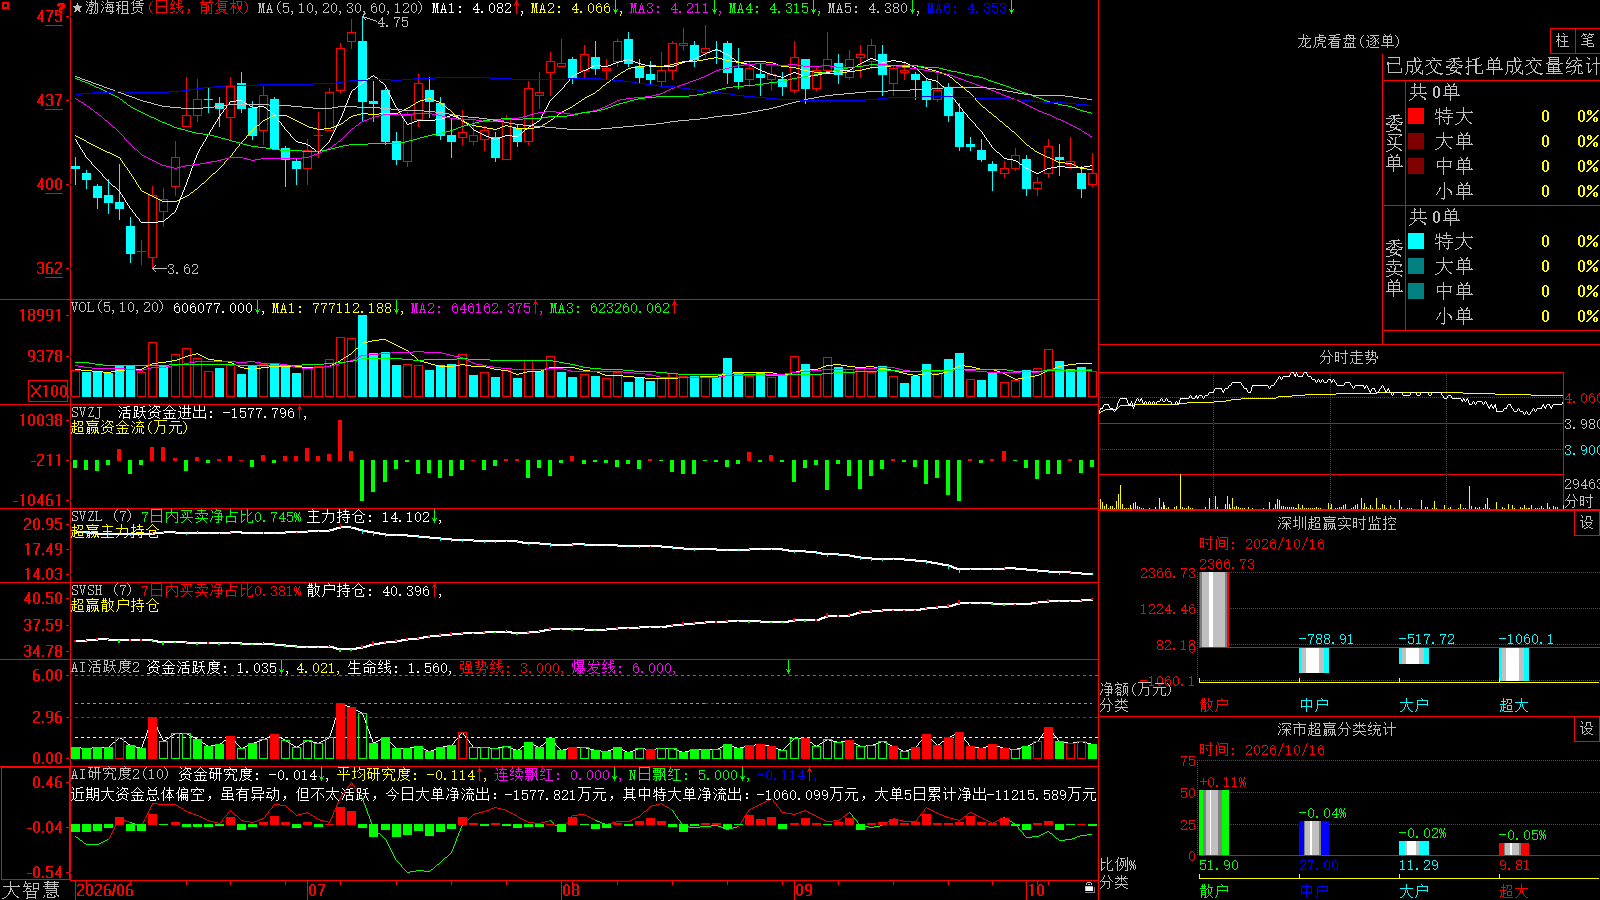The height and width of the screenshot is (900, 1600).
Task: Click the red question mark help icon
Action: click(x=61, y=7)
